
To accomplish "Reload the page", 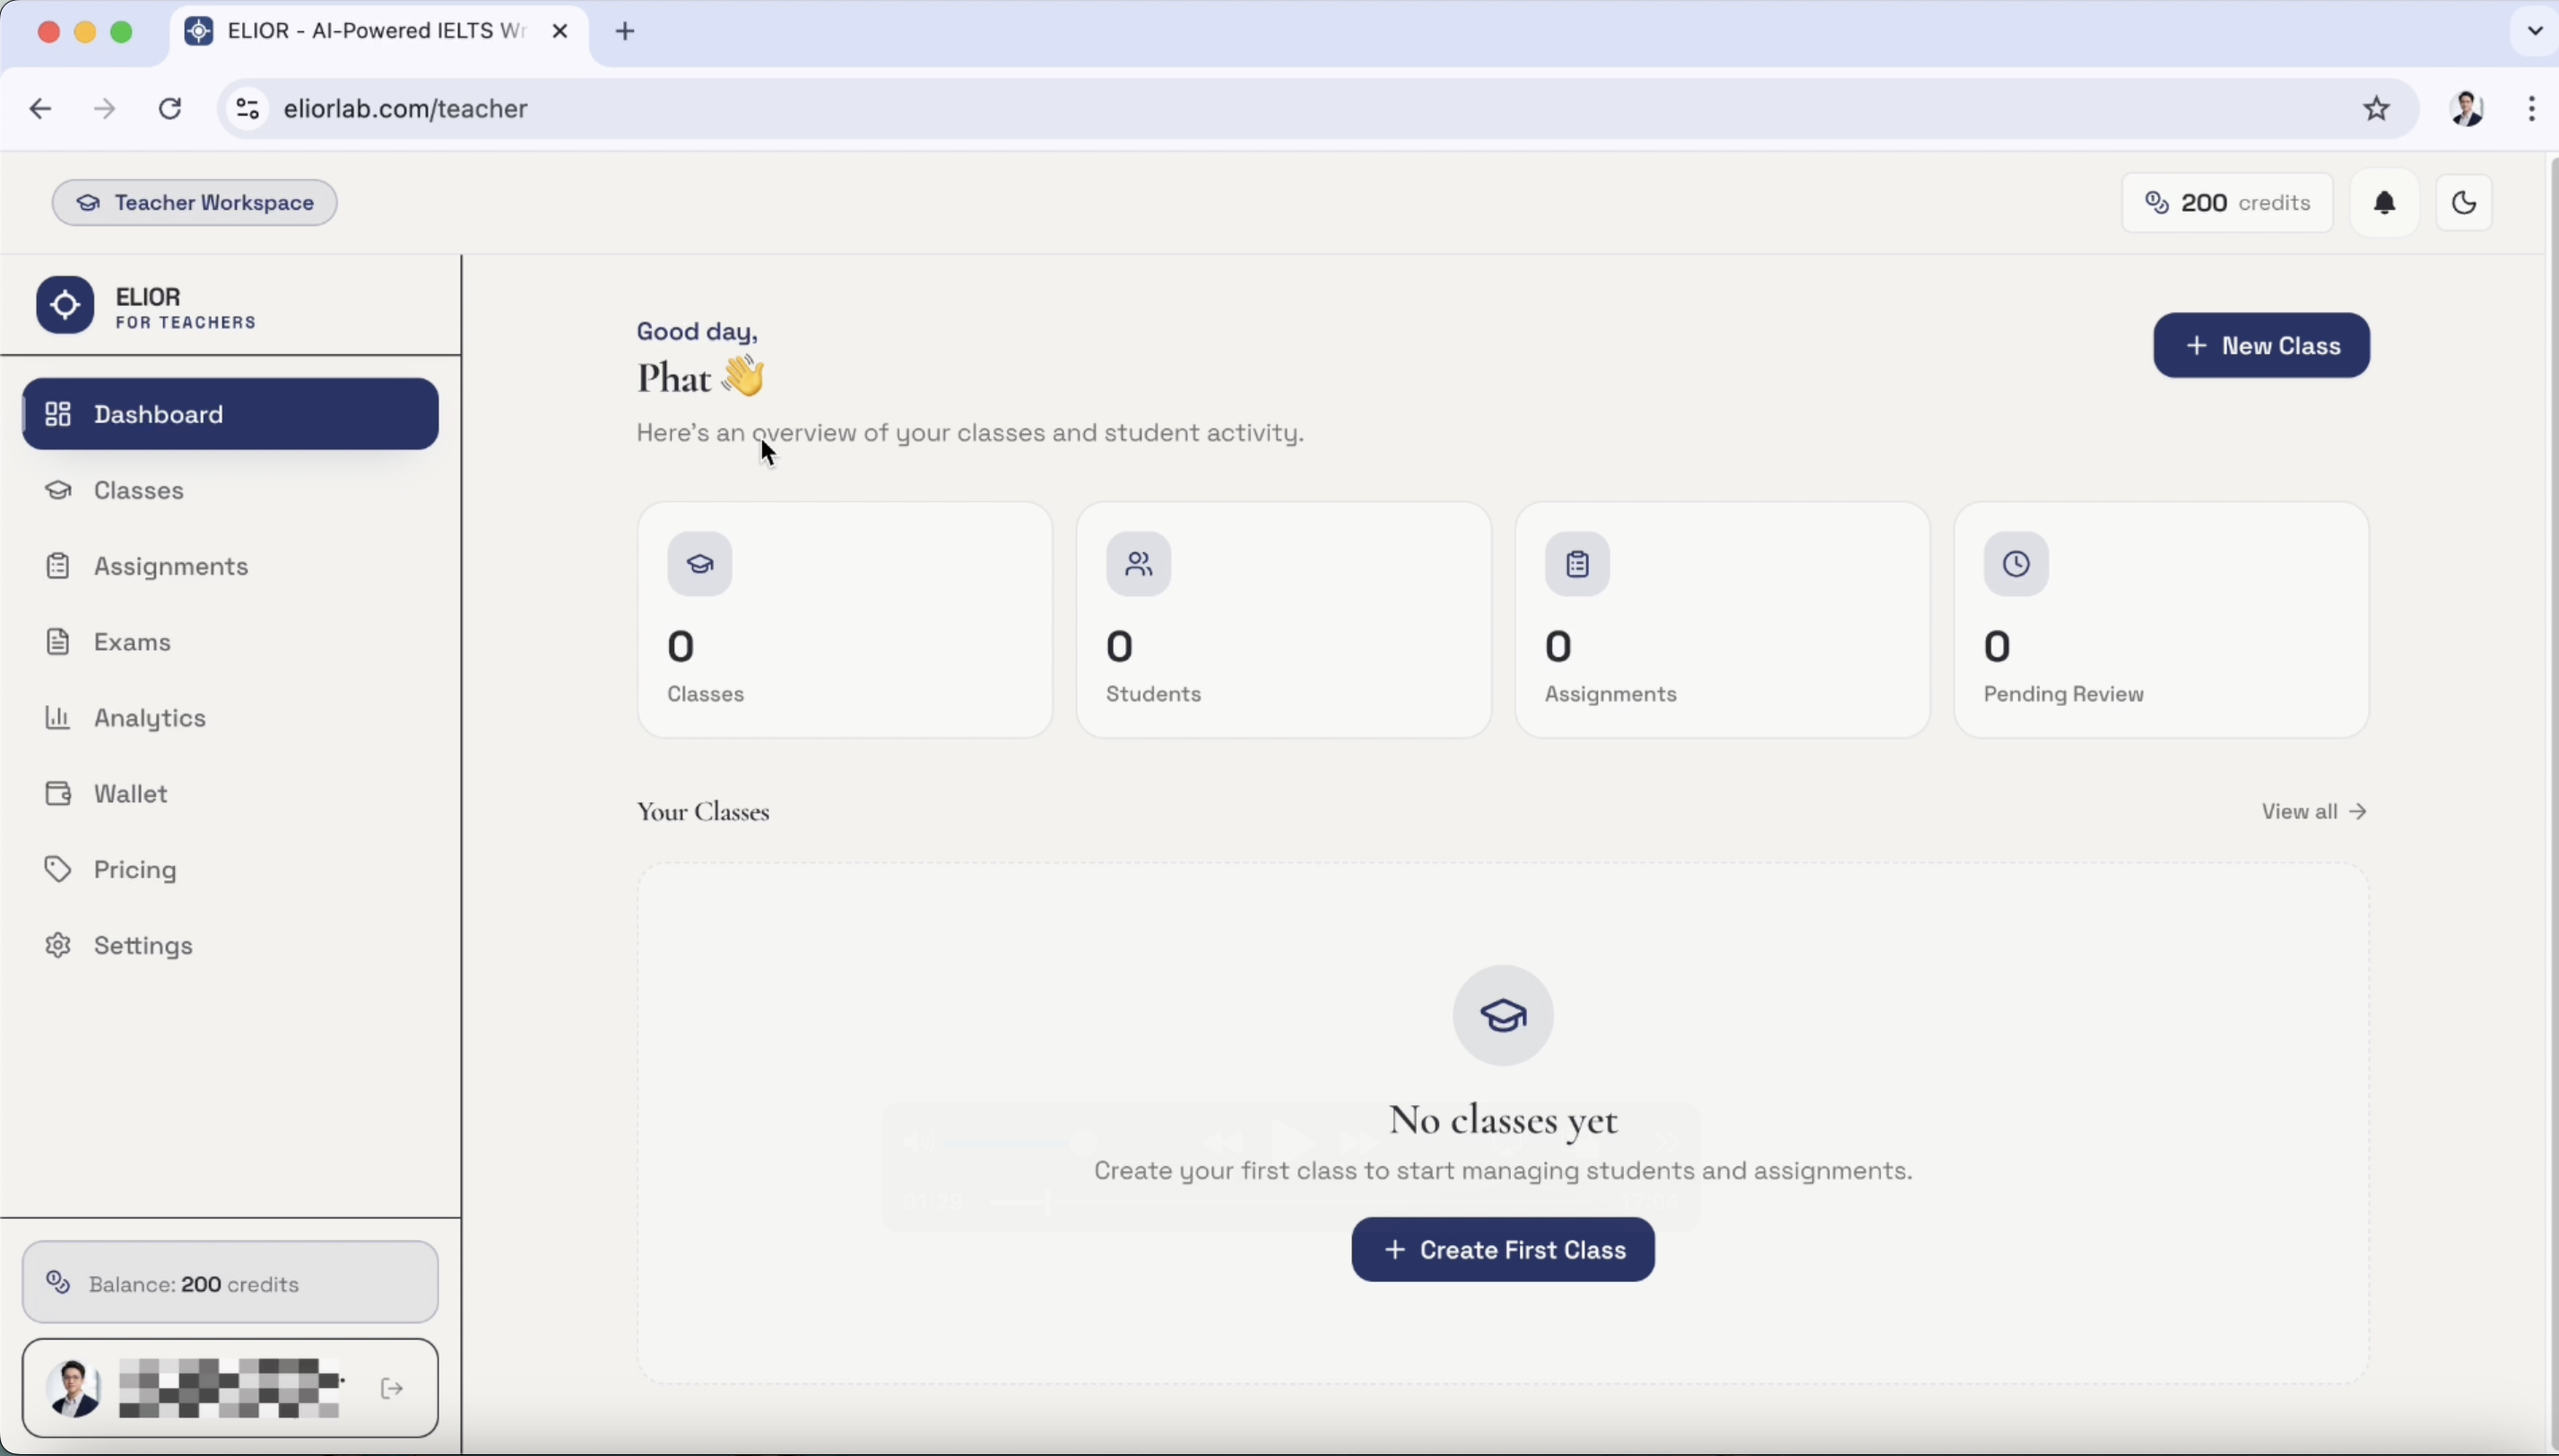I will tap(171, 108).
